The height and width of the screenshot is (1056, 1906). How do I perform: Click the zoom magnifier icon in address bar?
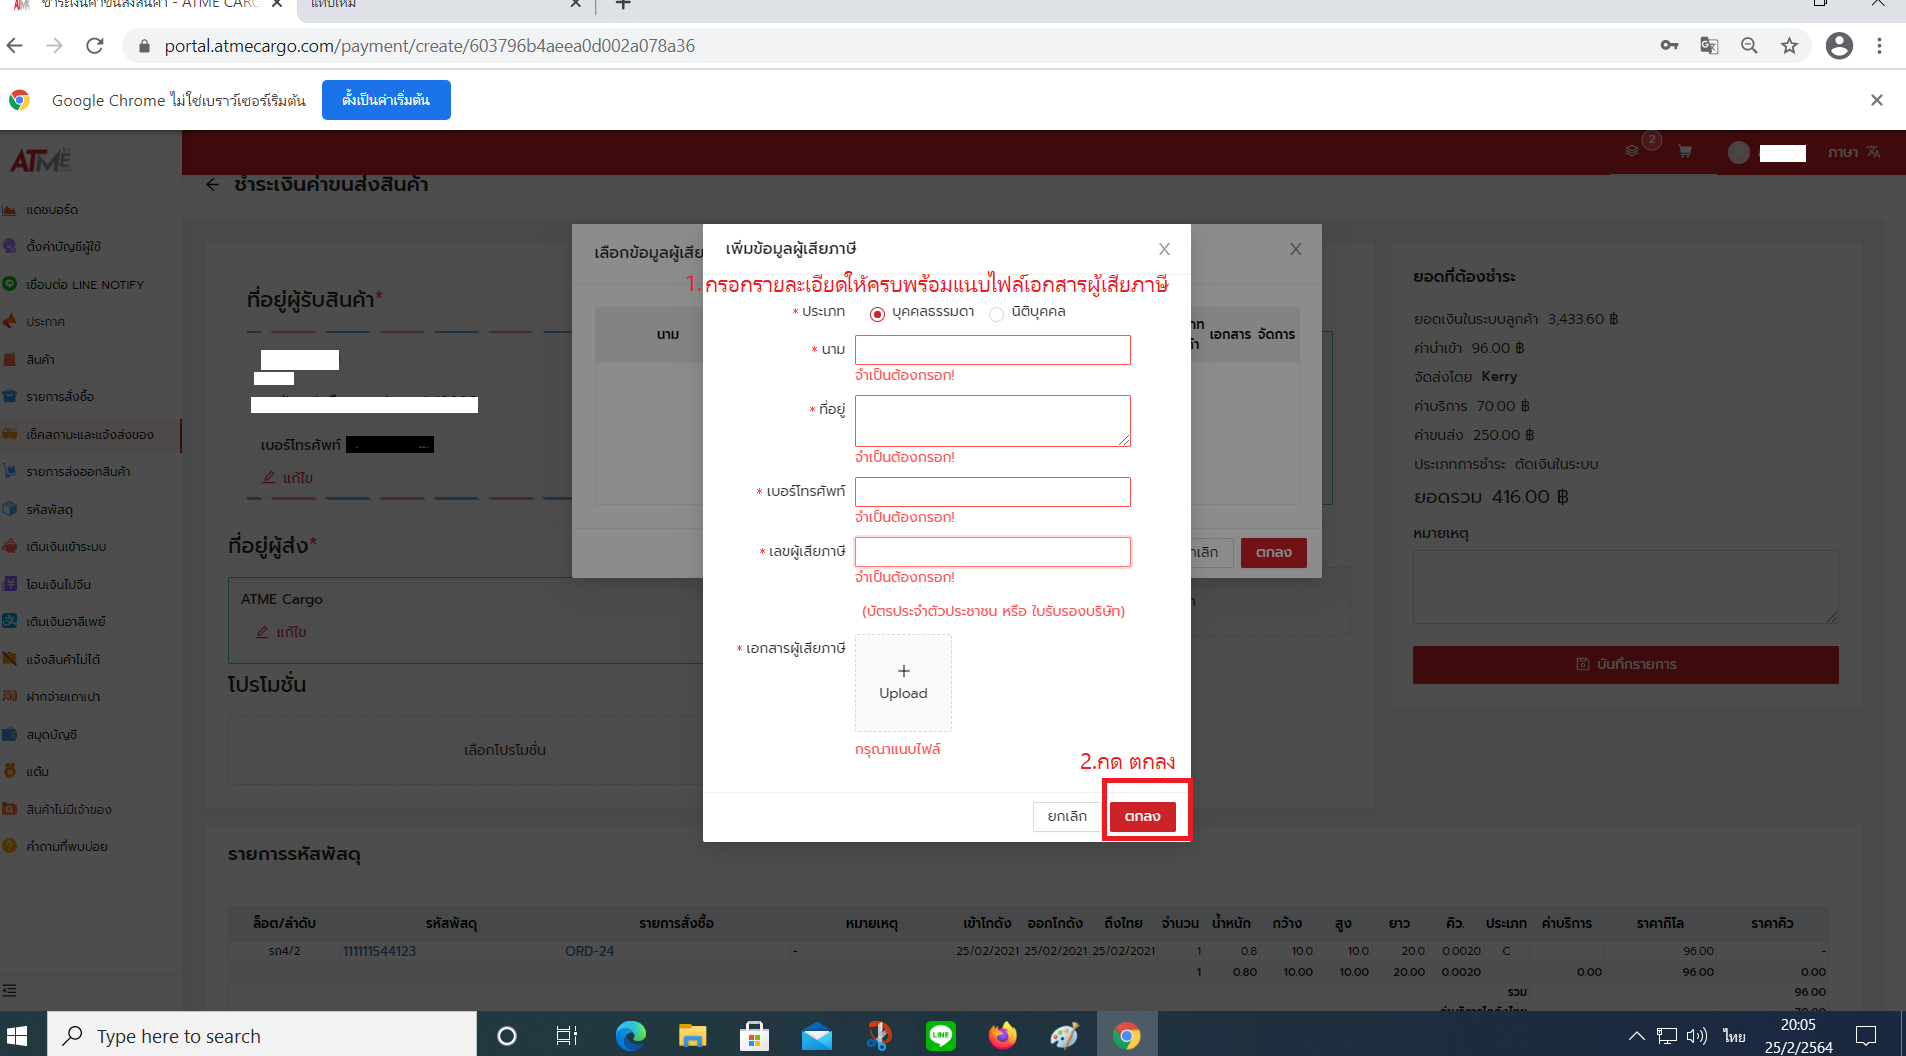click(x=1749, y=46)
